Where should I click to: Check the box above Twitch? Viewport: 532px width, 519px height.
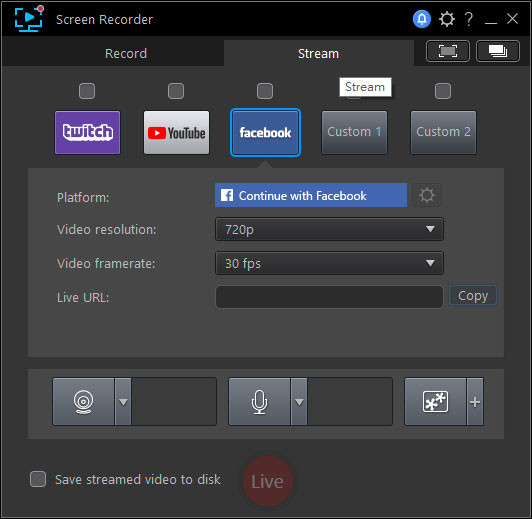click(87, 91)
